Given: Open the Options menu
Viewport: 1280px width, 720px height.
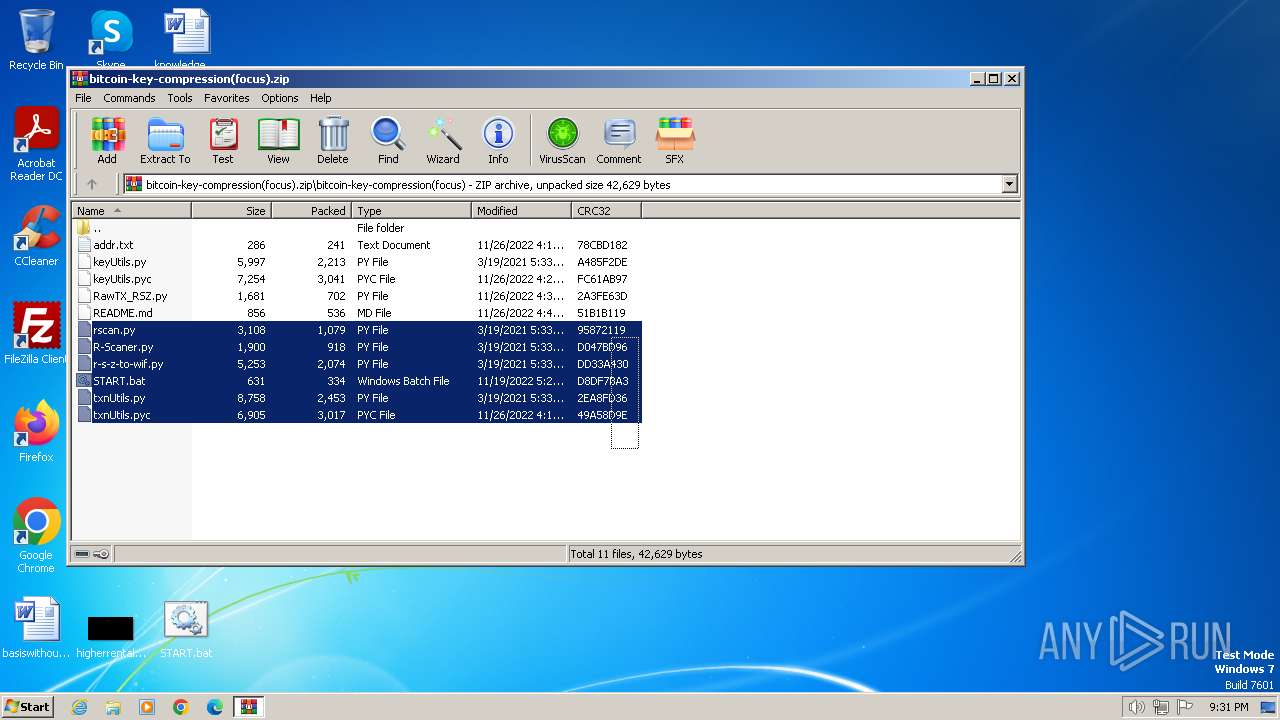Looking at the screenshot, I should 280,98.
